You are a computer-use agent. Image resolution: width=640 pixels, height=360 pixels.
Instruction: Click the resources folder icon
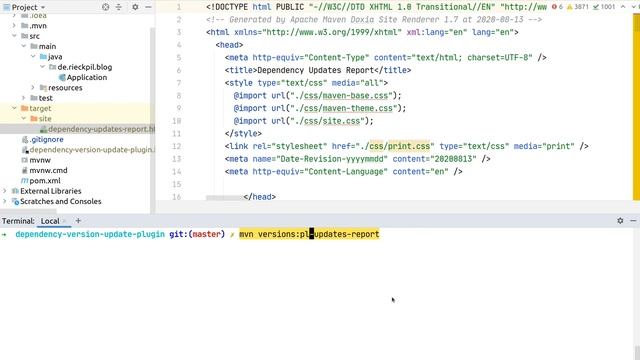click(x=43, y=87)
